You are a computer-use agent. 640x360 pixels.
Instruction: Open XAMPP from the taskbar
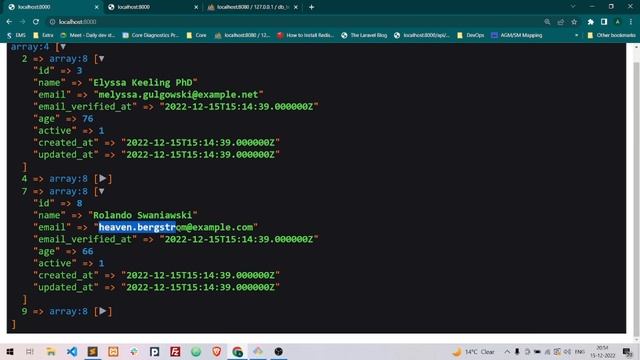(x=113, y=351)
